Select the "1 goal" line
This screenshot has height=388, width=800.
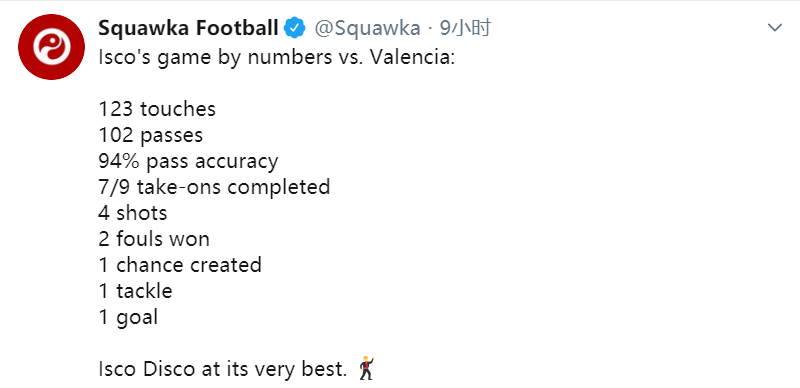(128, 318)
